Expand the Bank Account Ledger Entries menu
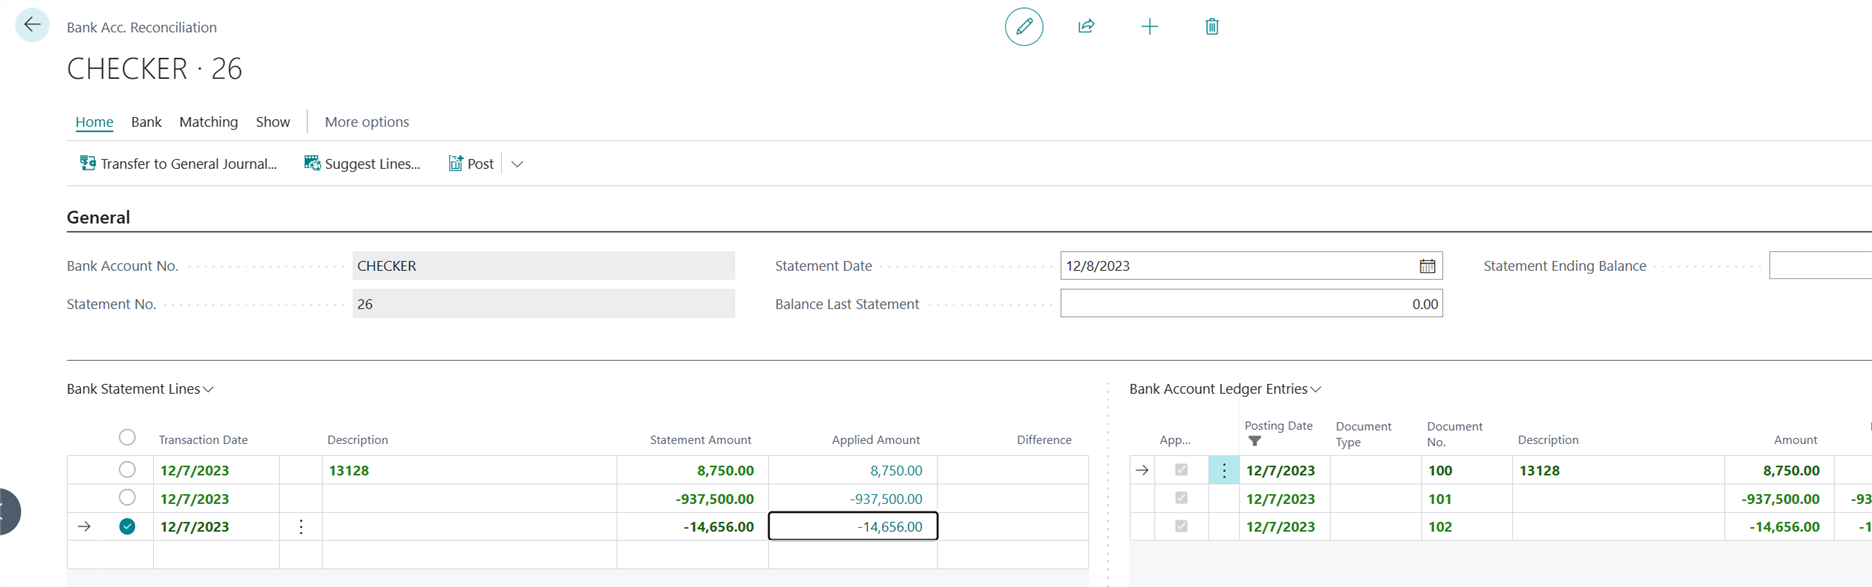Screen dimensions: 1872x587 click(1225, 389)
